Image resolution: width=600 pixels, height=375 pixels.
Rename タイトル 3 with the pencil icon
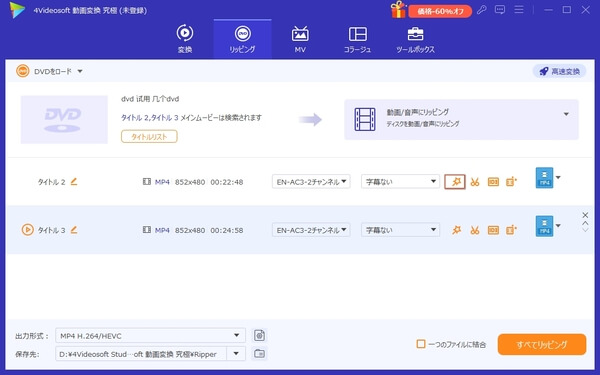(x=74, y=230)
